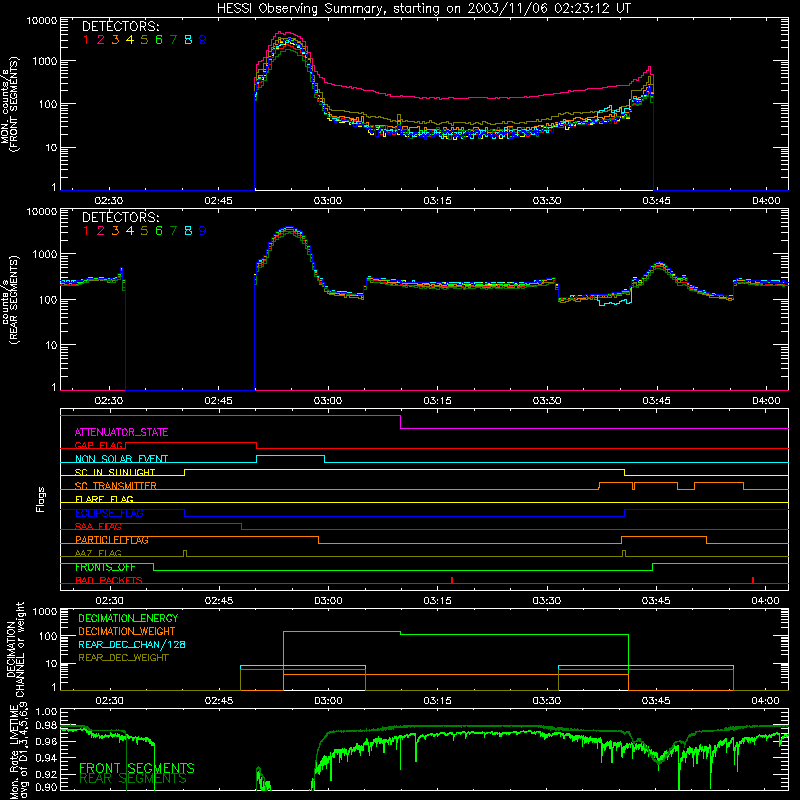Screen dimensions: 800x800
Task: Select the GAP_FLAG label
Action: click(x=99, y=445)
